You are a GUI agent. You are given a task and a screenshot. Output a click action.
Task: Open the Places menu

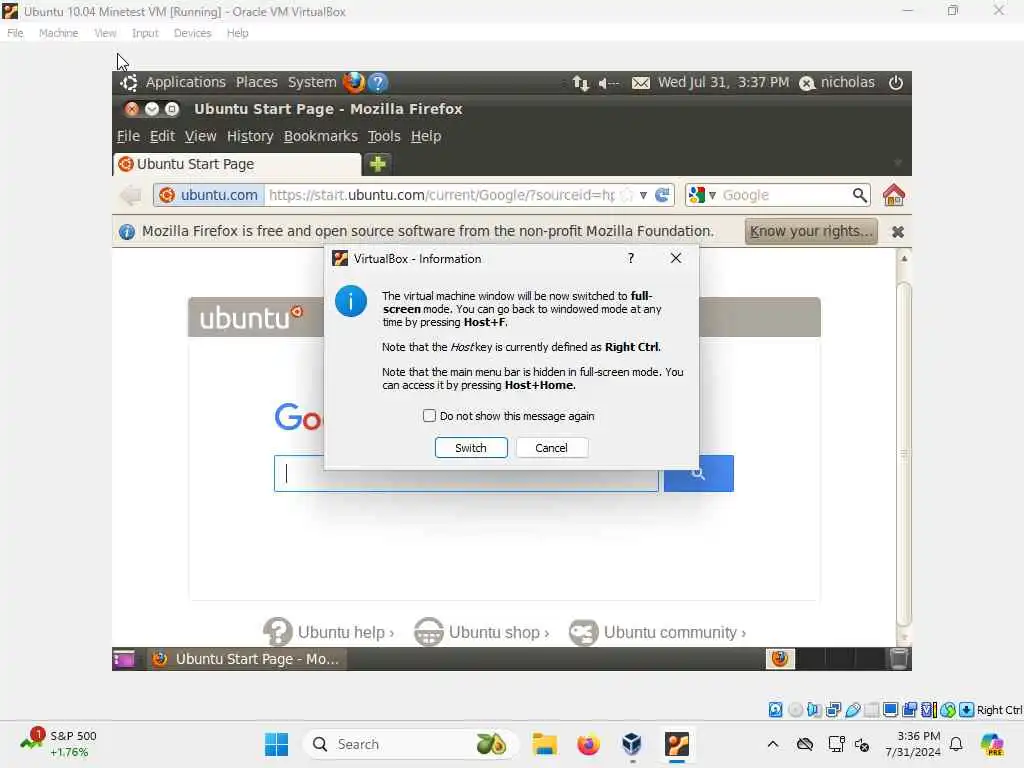pyautogui.click(x=257, y=82)
